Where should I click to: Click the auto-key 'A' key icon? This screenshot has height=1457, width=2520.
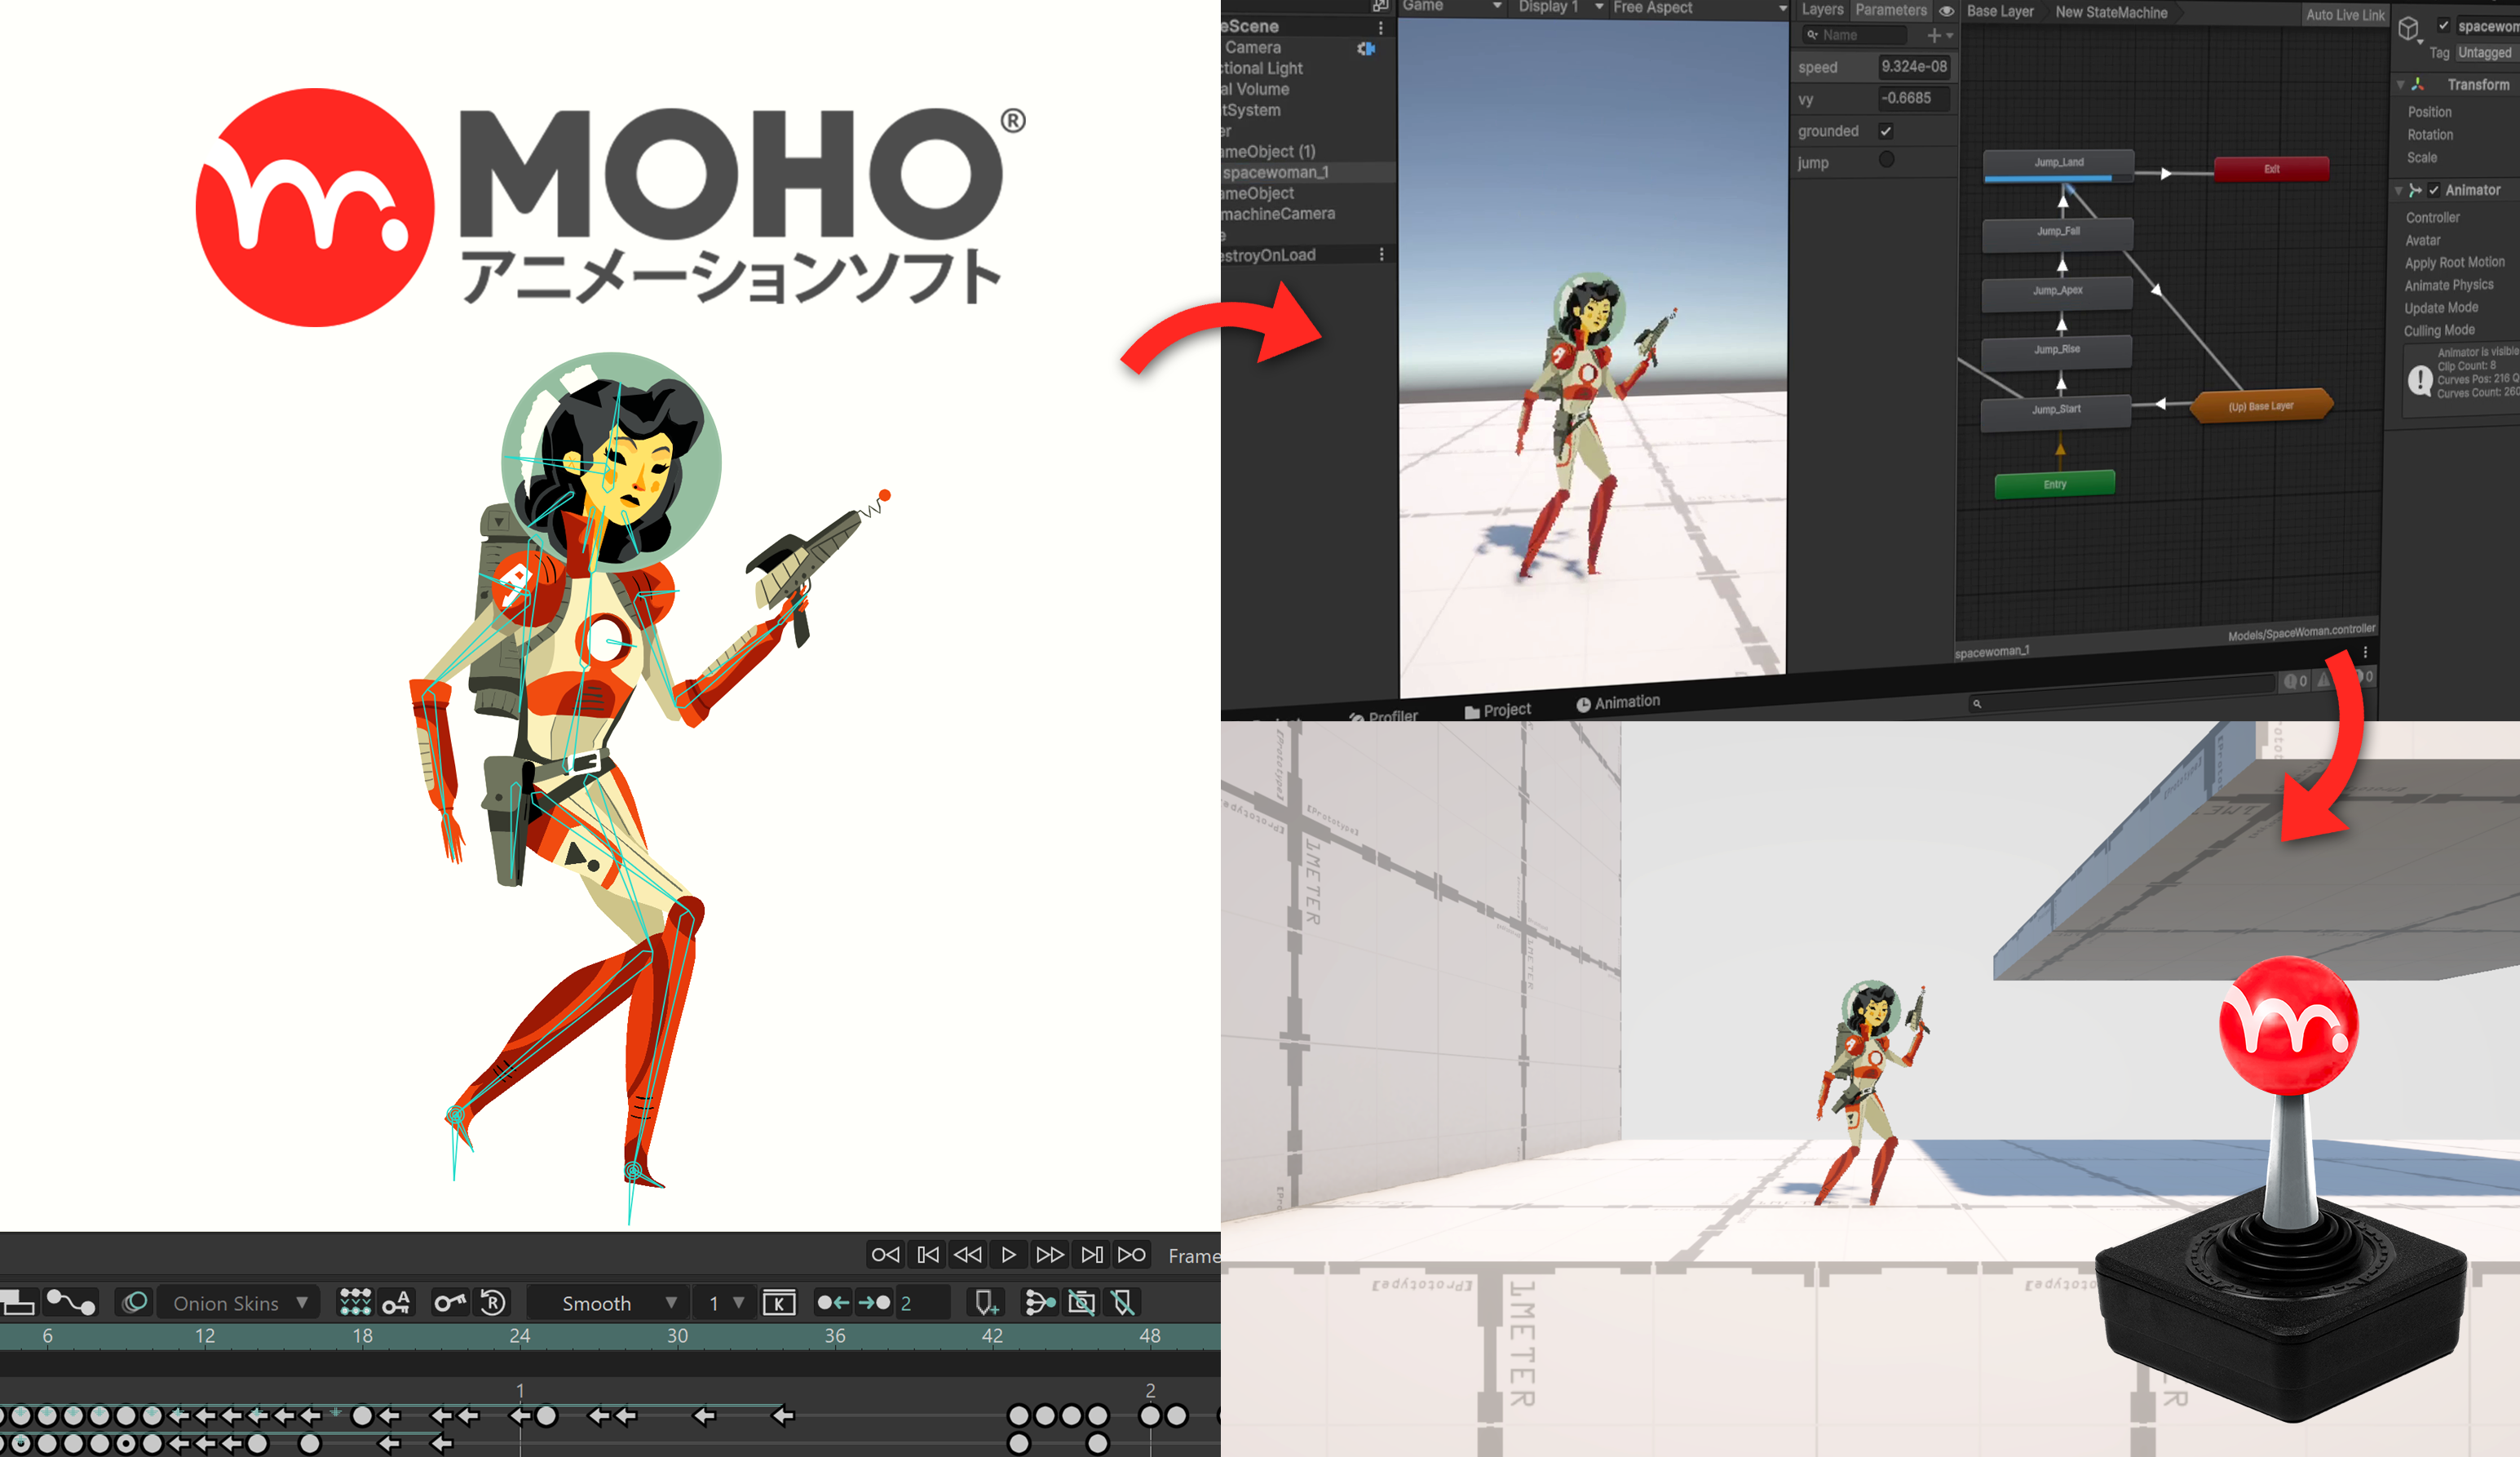(x=397, y=1302)
